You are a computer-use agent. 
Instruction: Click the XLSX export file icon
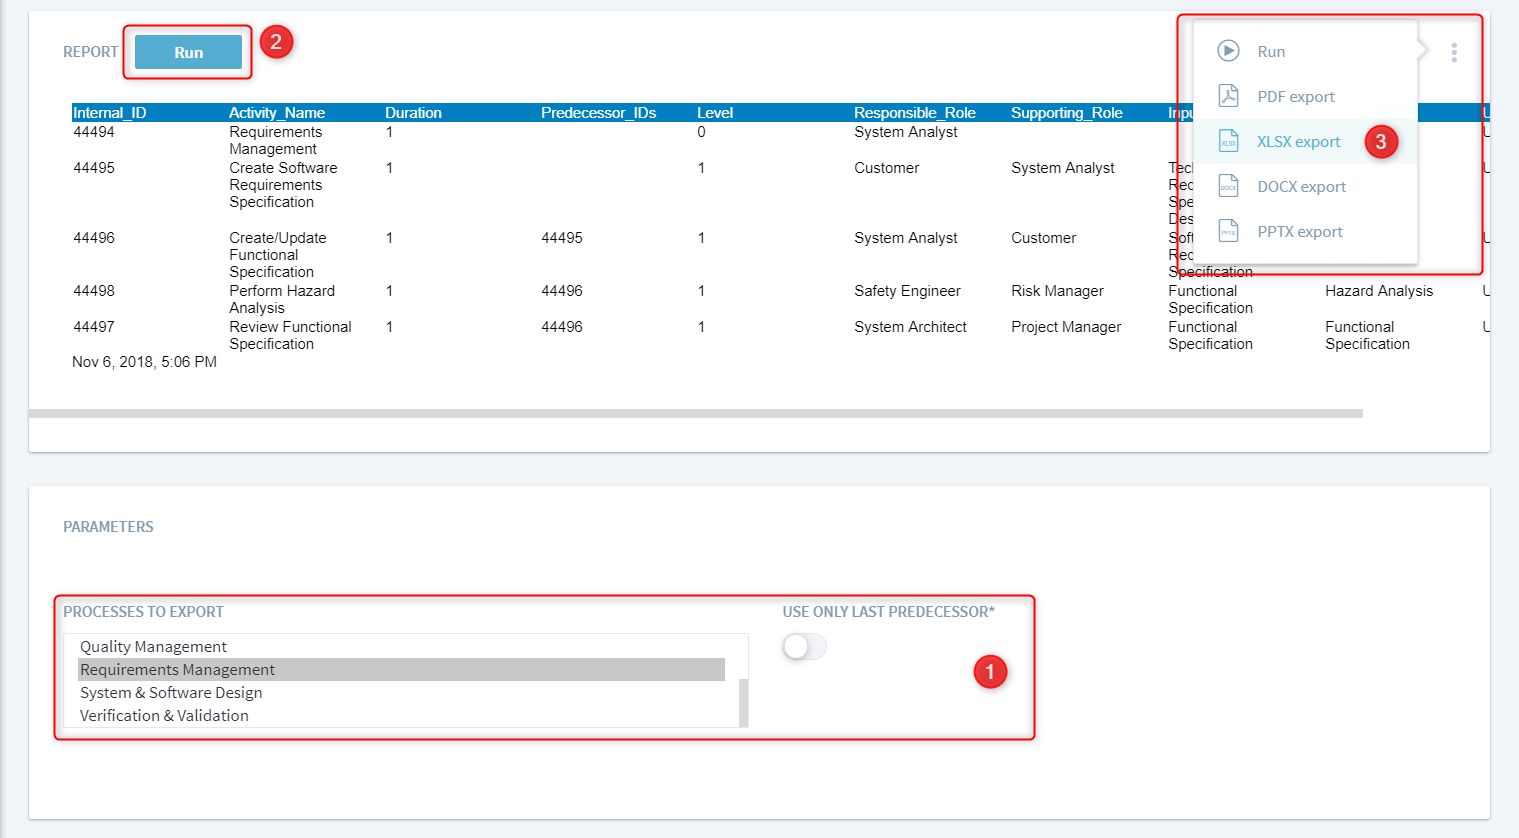(x=1228, y=142)
